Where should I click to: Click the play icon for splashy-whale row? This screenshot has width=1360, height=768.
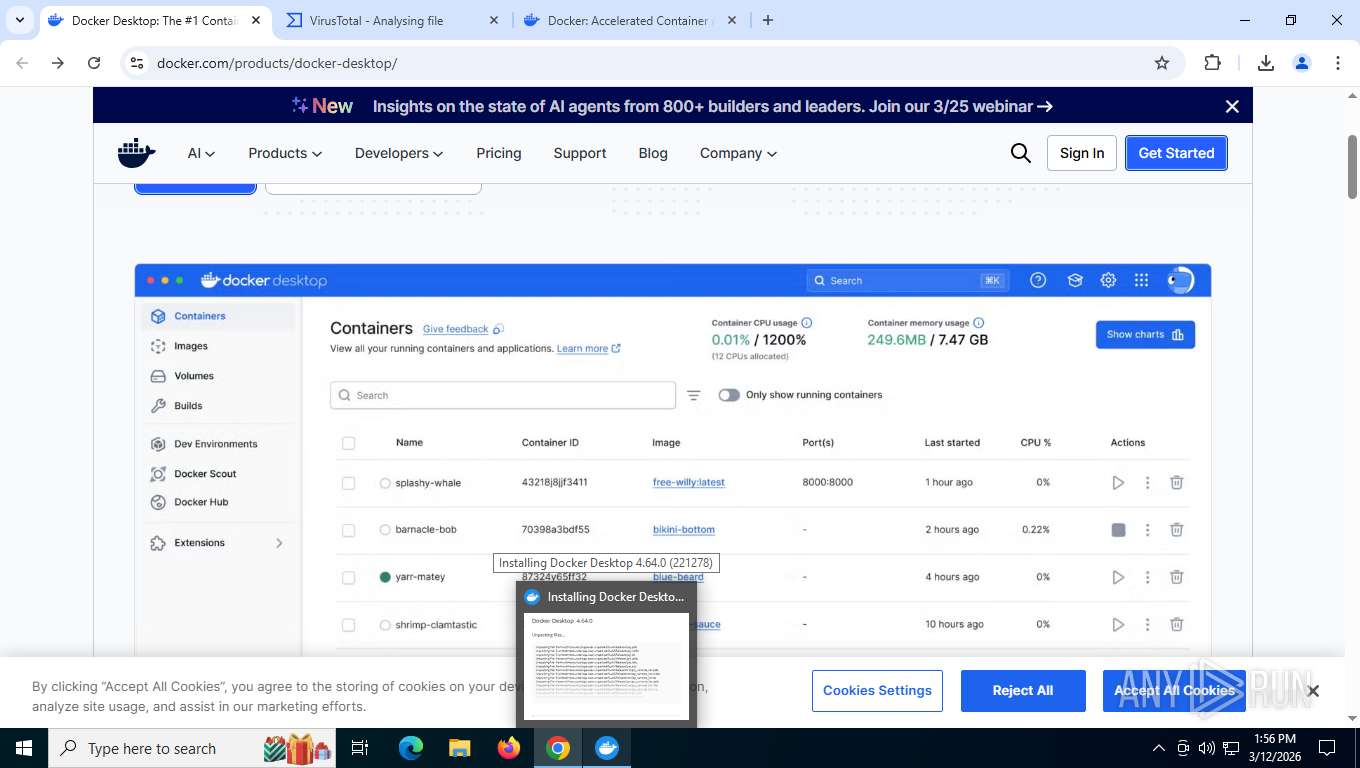[x=1118, y=483]
